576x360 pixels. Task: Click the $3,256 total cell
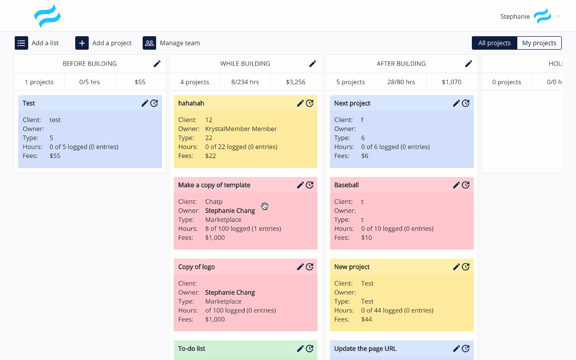pos(296,82)
